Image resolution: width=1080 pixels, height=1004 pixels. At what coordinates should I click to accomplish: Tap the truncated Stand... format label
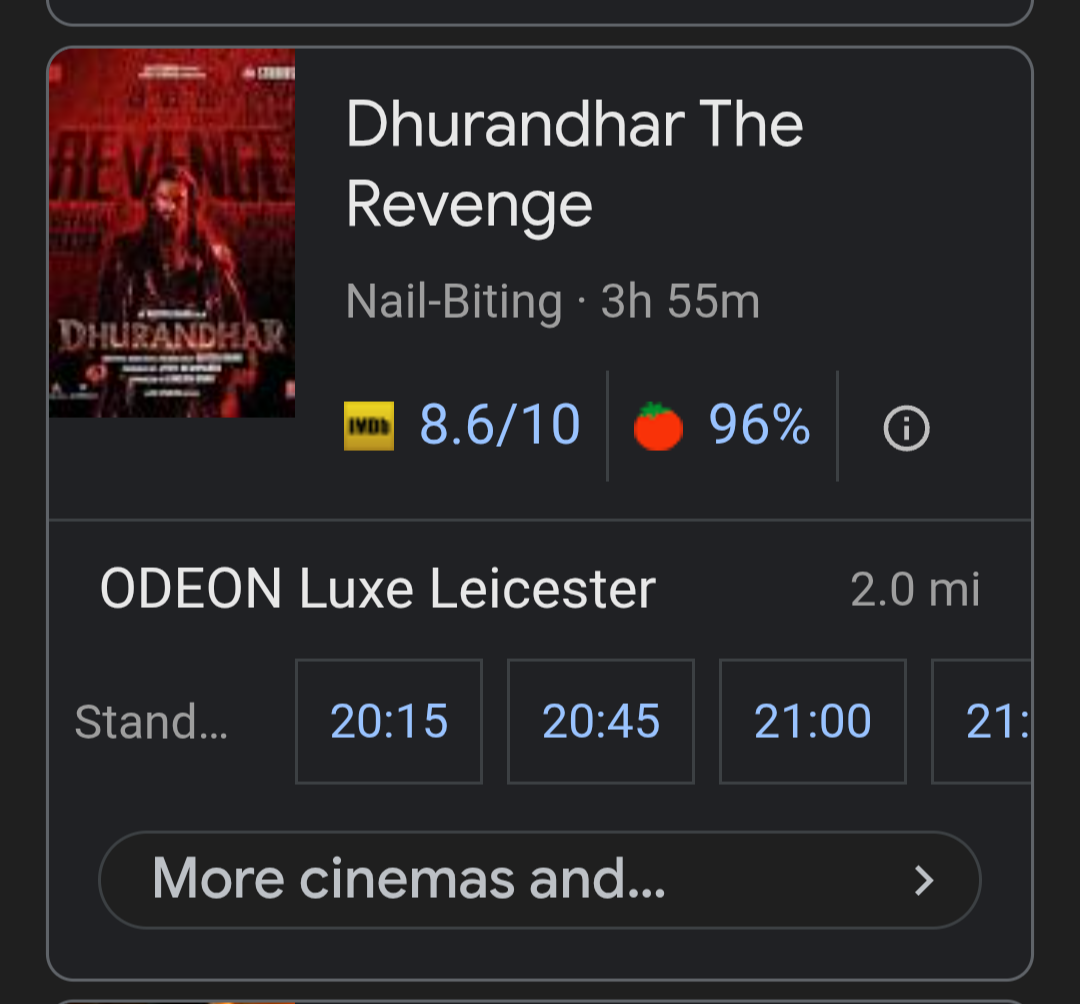pyautogui.click(x=151, y=722)
